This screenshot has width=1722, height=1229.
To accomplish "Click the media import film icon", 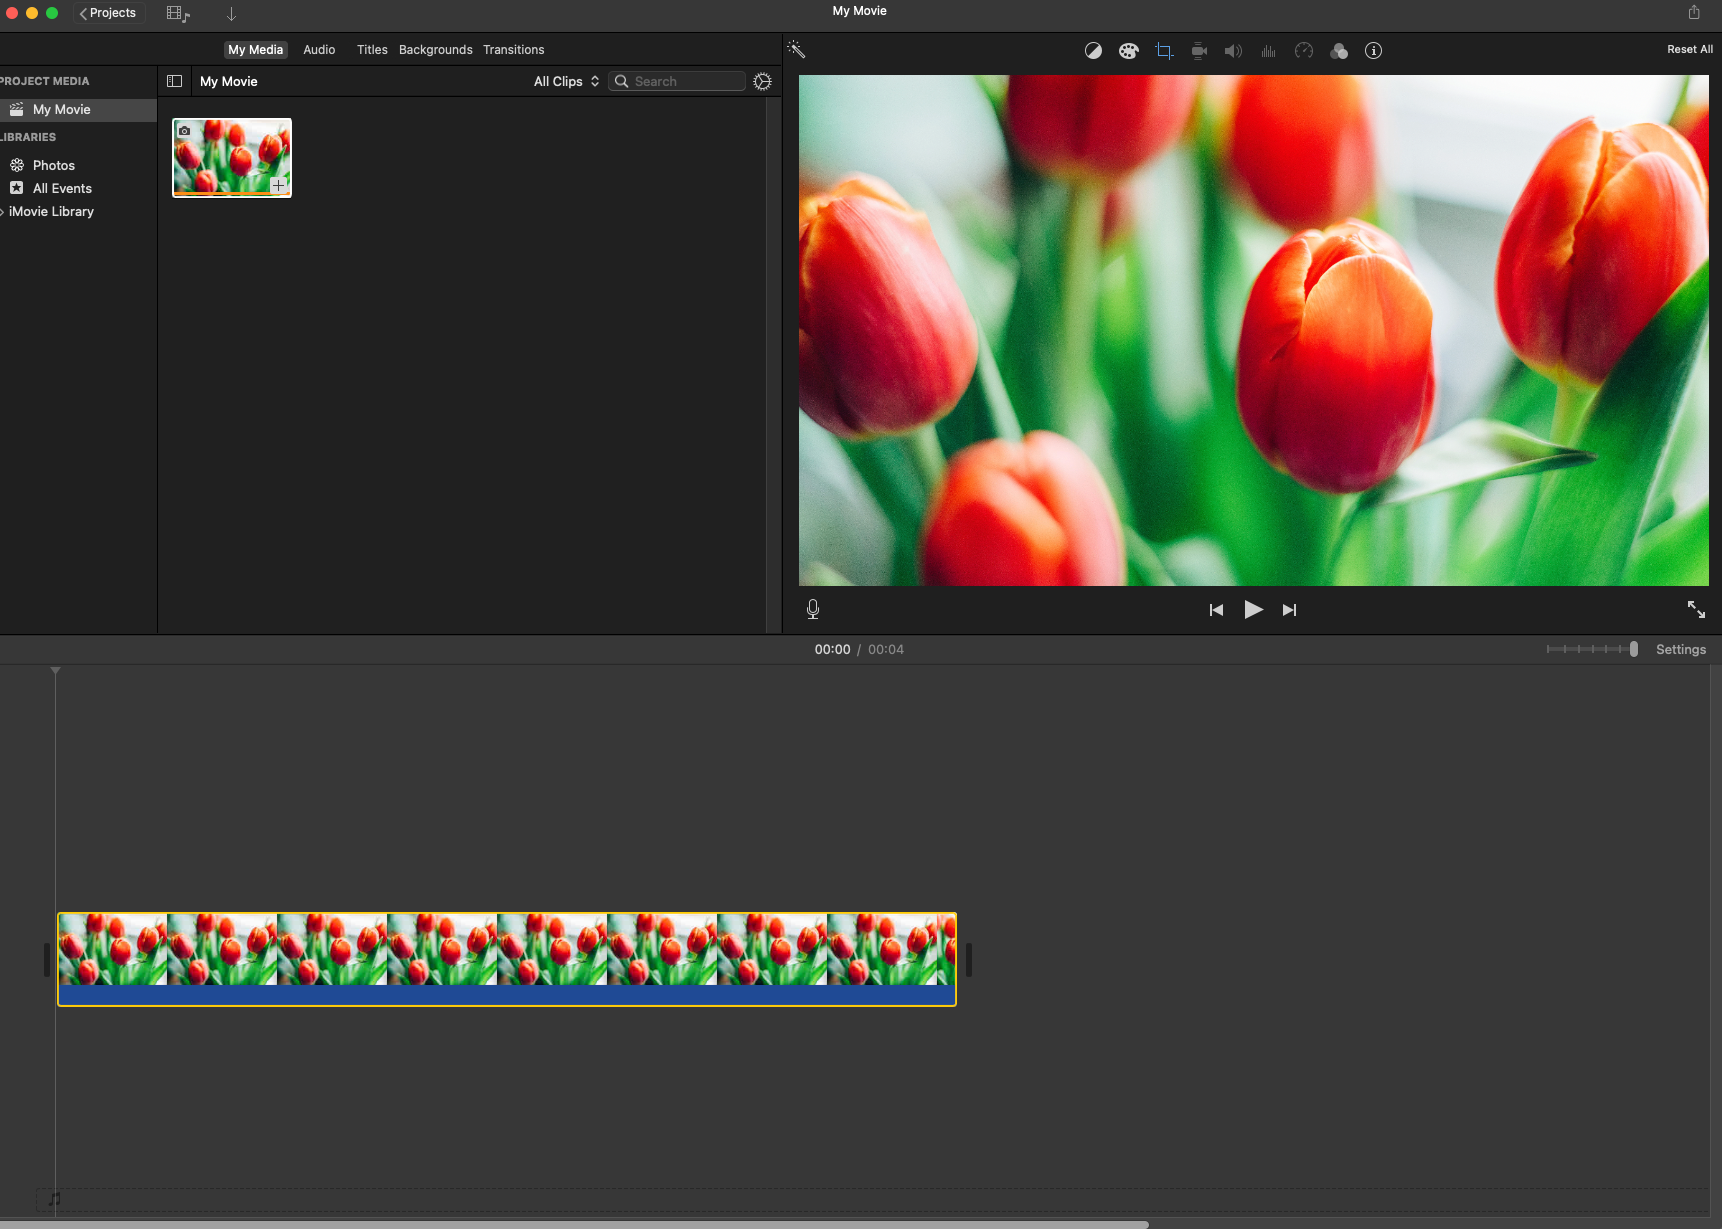I will (x=178, y=14).
